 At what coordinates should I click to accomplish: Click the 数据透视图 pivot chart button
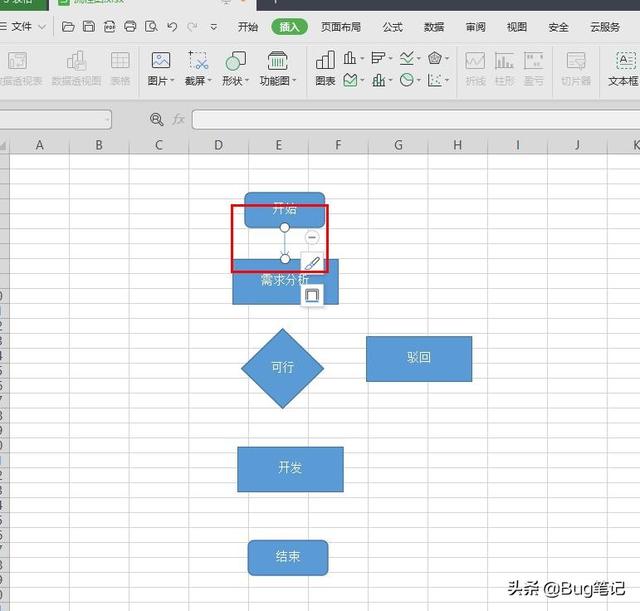point(76,69)
